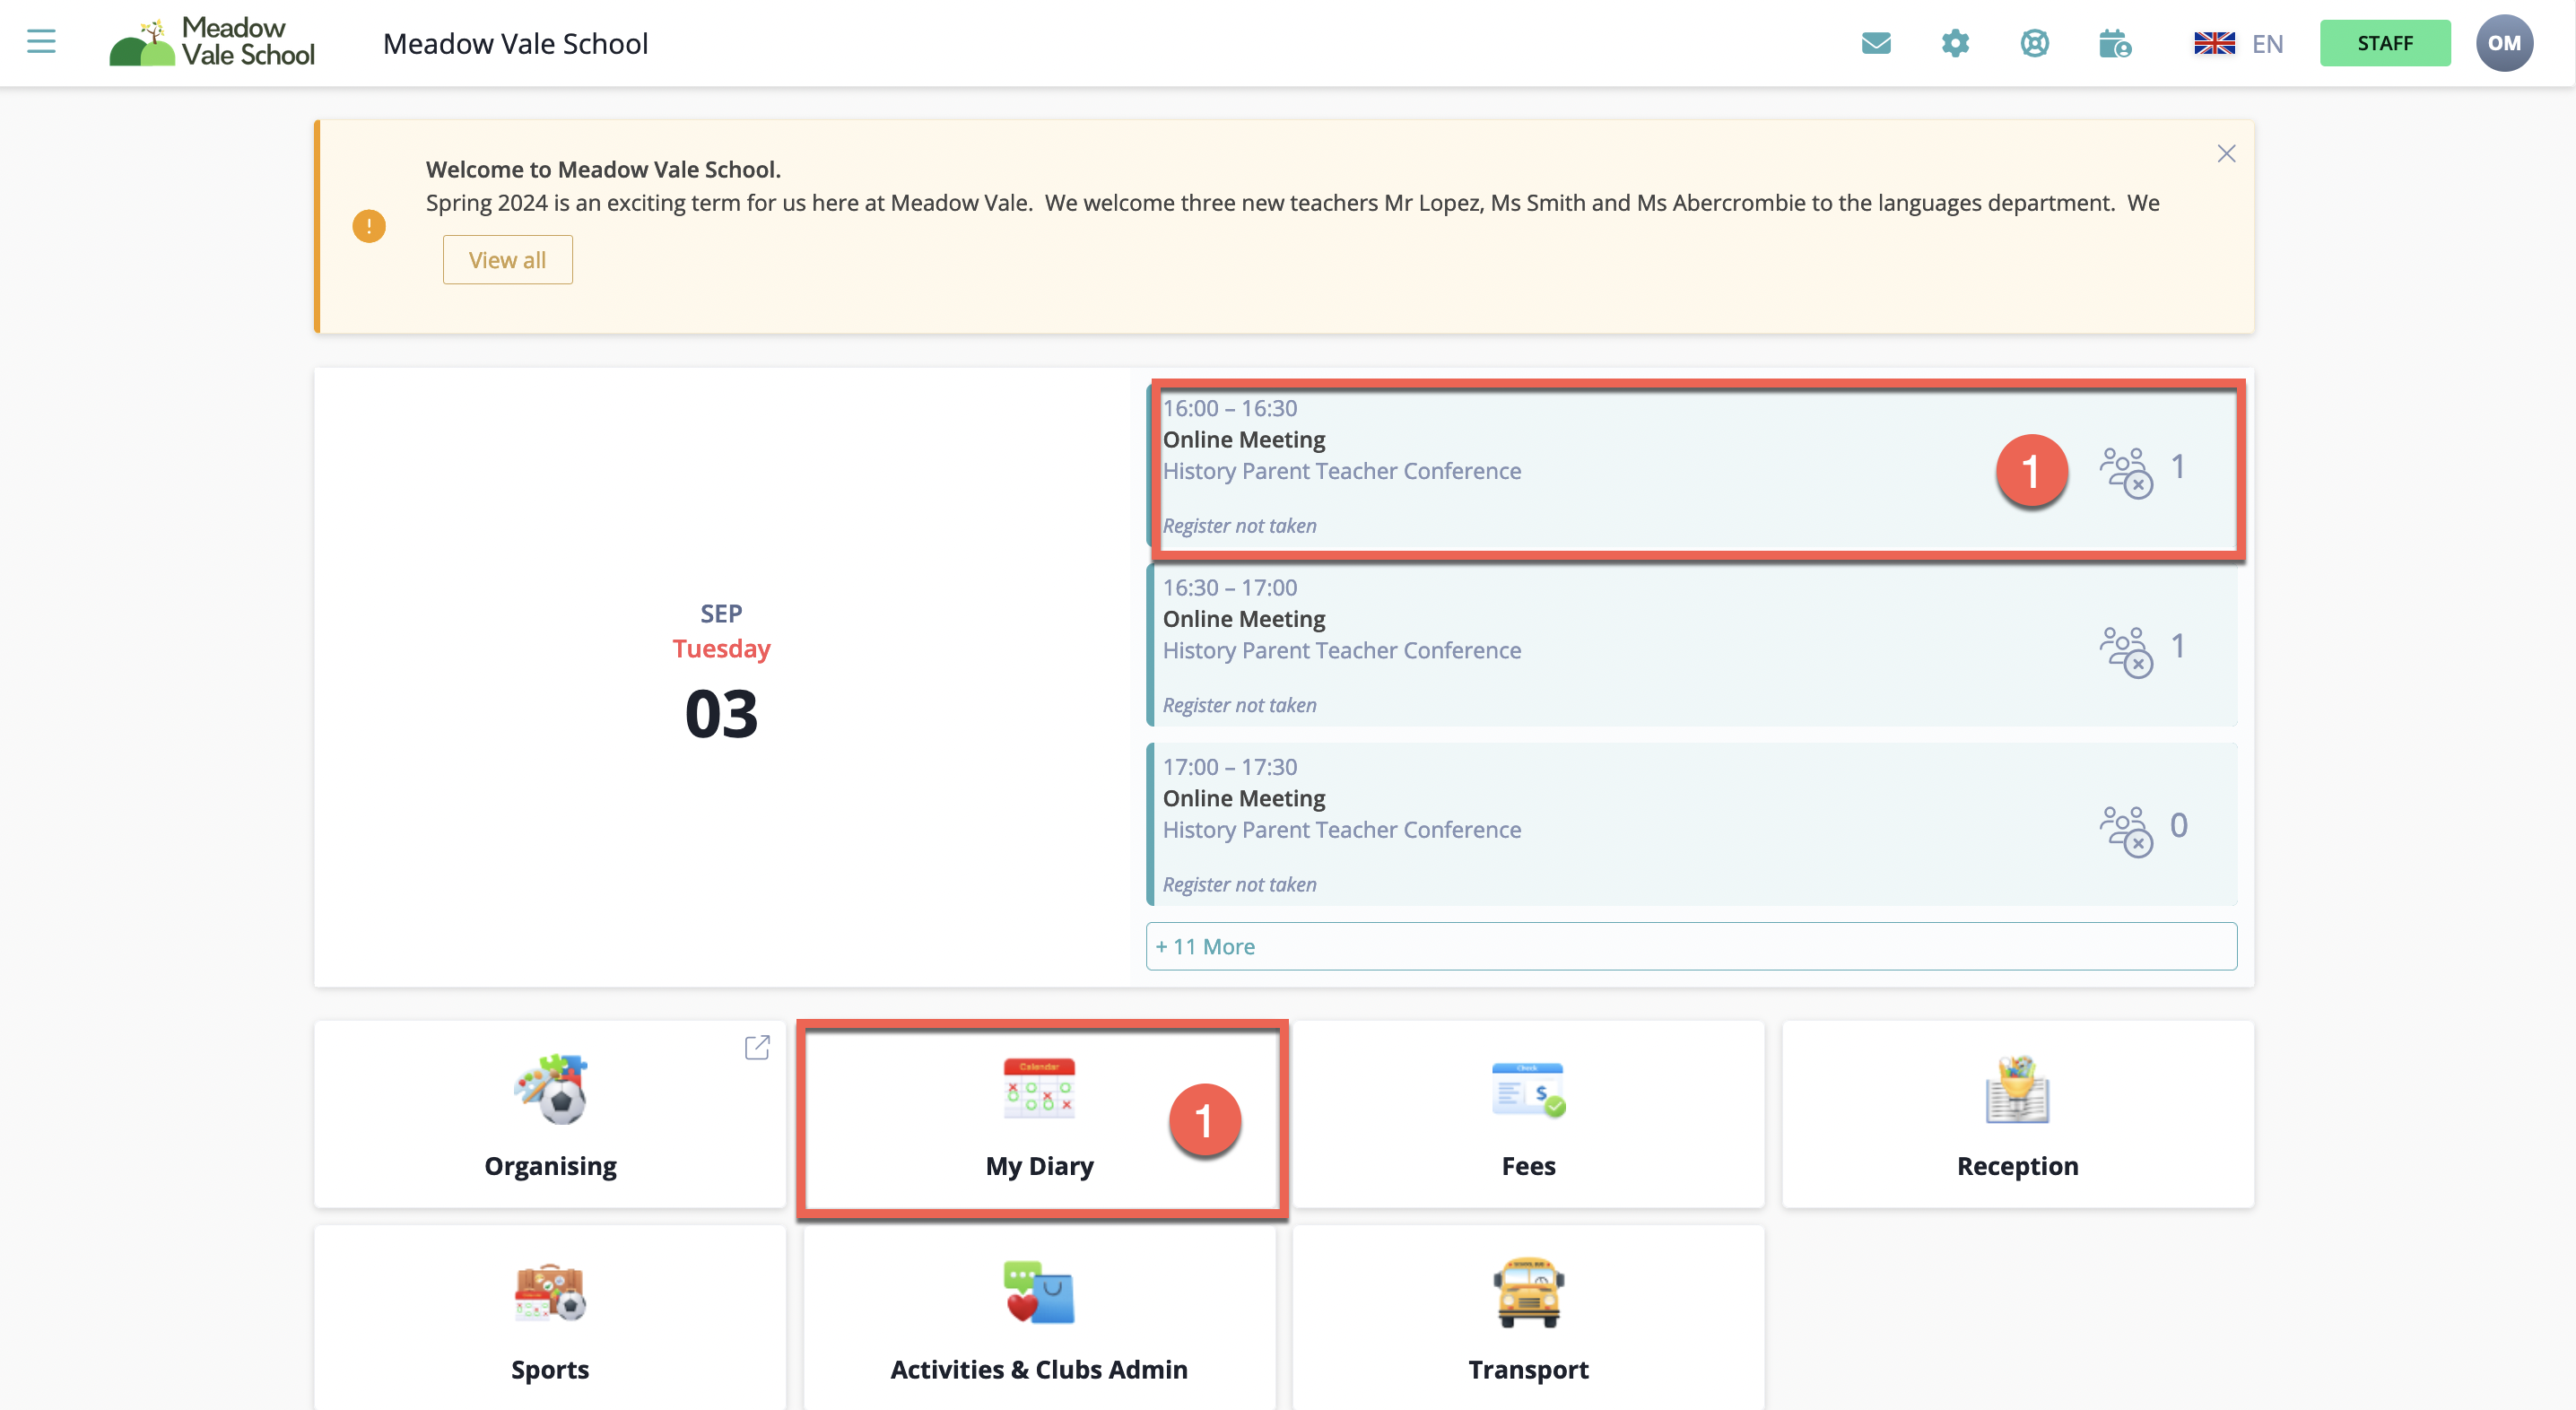
Task: Click the green STAFF button
Action: pyautogui.click(x=2384, y=43)
